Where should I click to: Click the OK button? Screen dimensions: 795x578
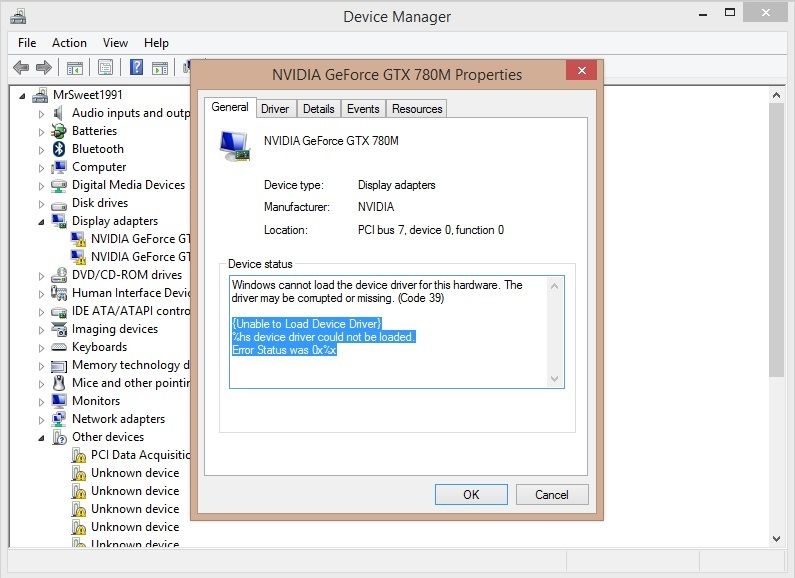(x=471, y=494)
